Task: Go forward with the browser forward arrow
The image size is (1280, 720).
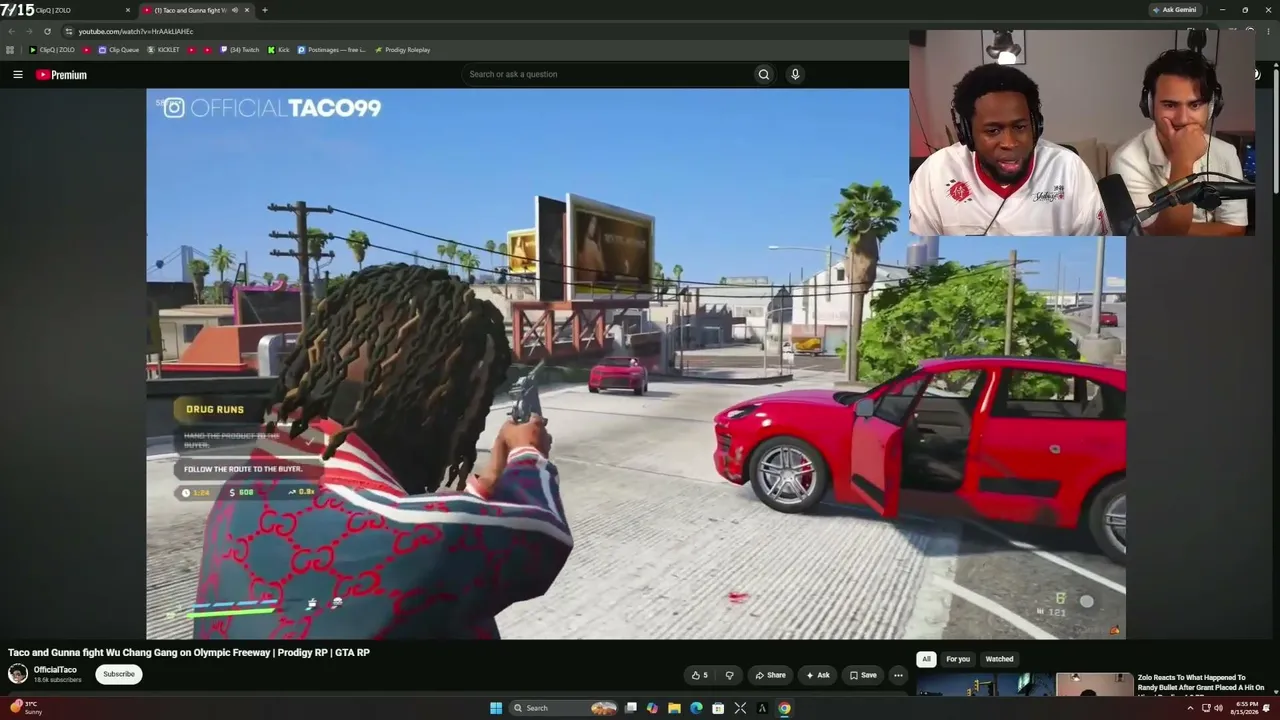Action: pos(29,31)
